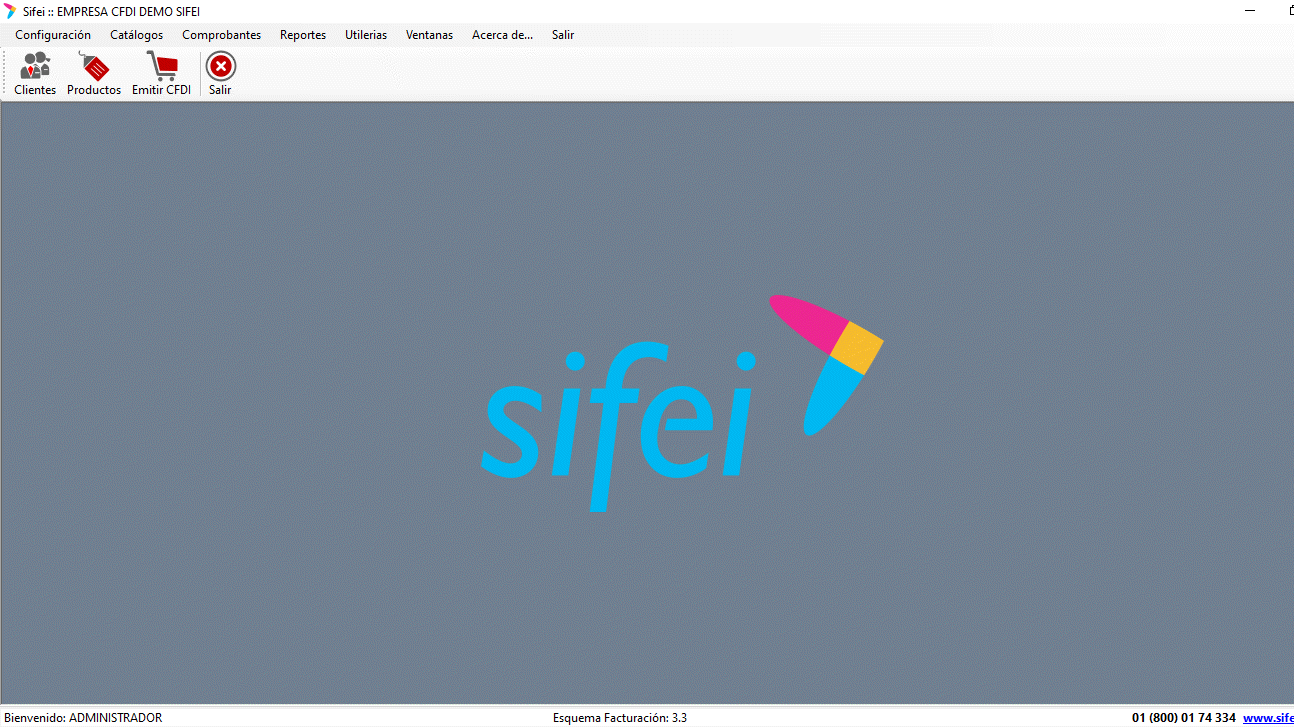This screenshot has width=1294, height=728.
Task: Click the Sifei app icon in title bar
Action: point(10,11)
